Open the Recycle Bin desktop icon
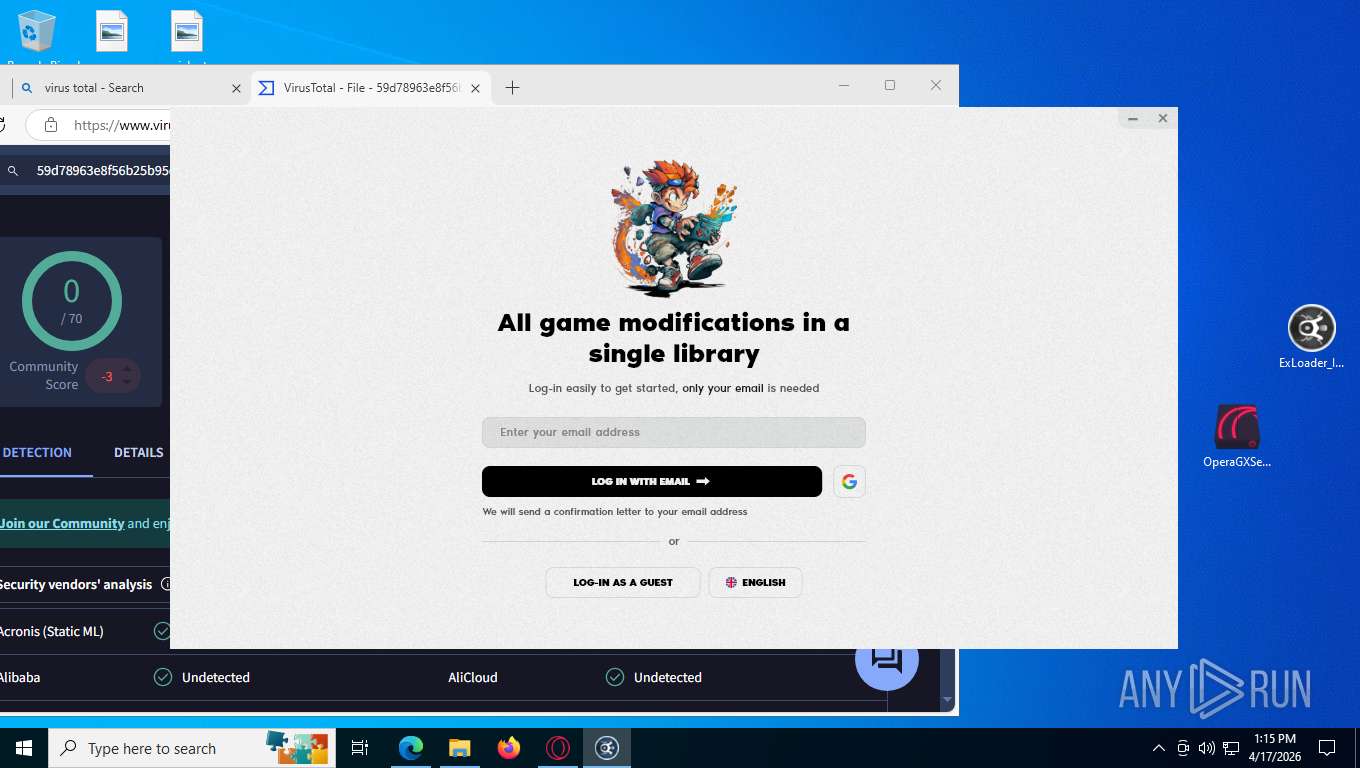1360x768 pixels. pyautogui.click(x=37, y=37)
